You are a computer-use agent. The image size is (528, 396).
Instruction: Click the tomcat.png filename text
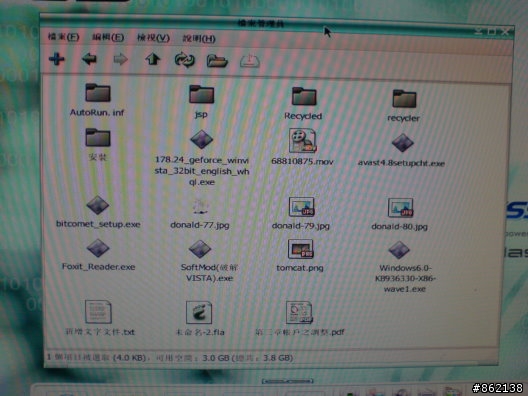coord(300,268)
